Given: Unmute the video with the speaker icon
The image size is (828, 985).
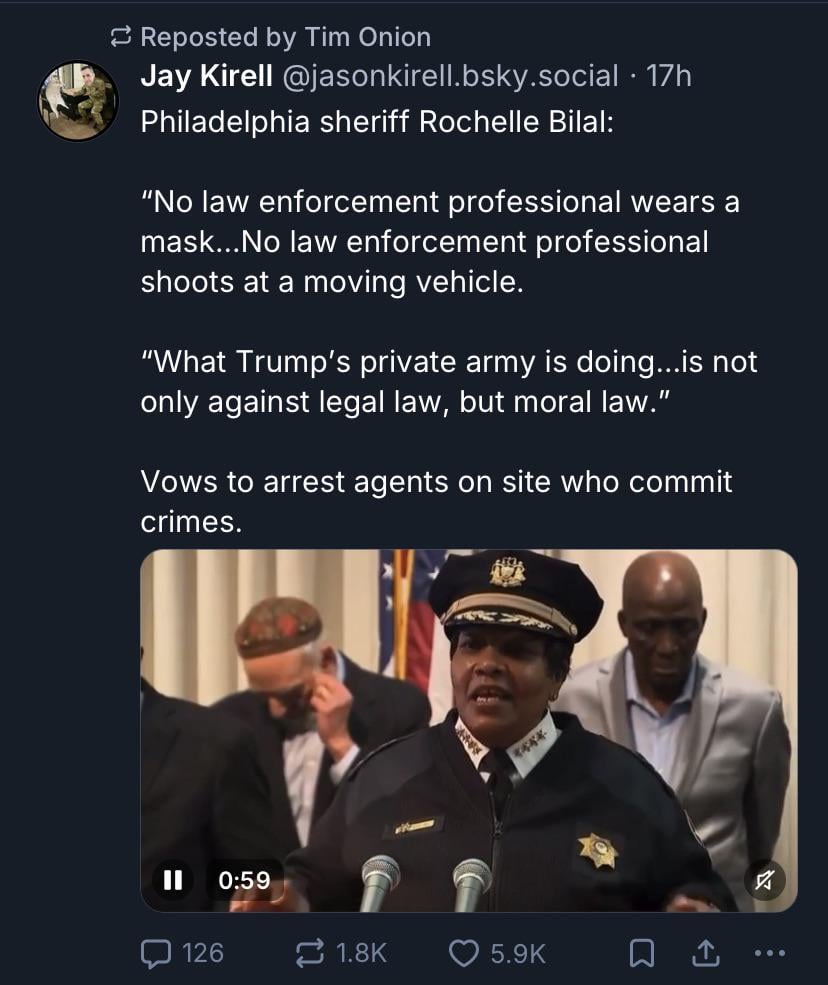Looking at the screenshot, I should 765,880.
